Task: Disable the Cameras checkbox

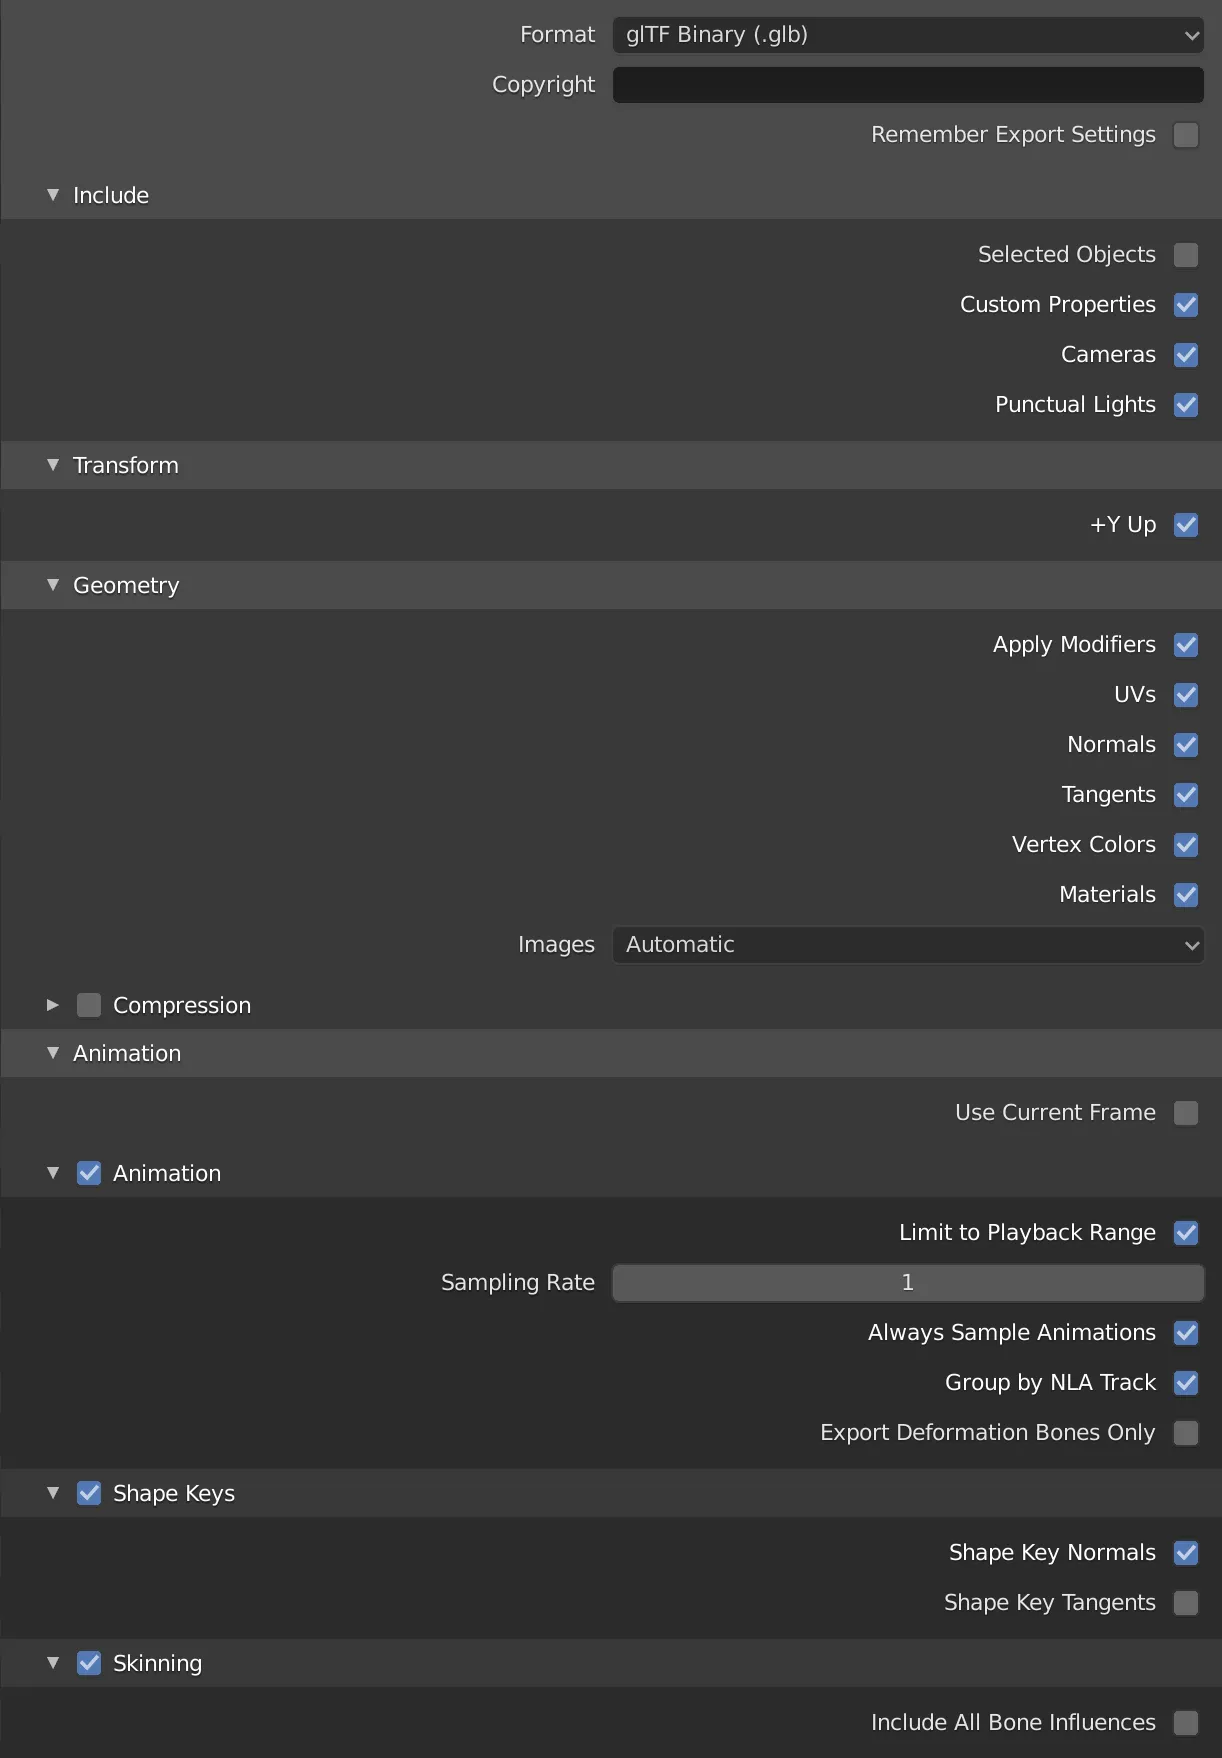Action: tap(1186, 355)
